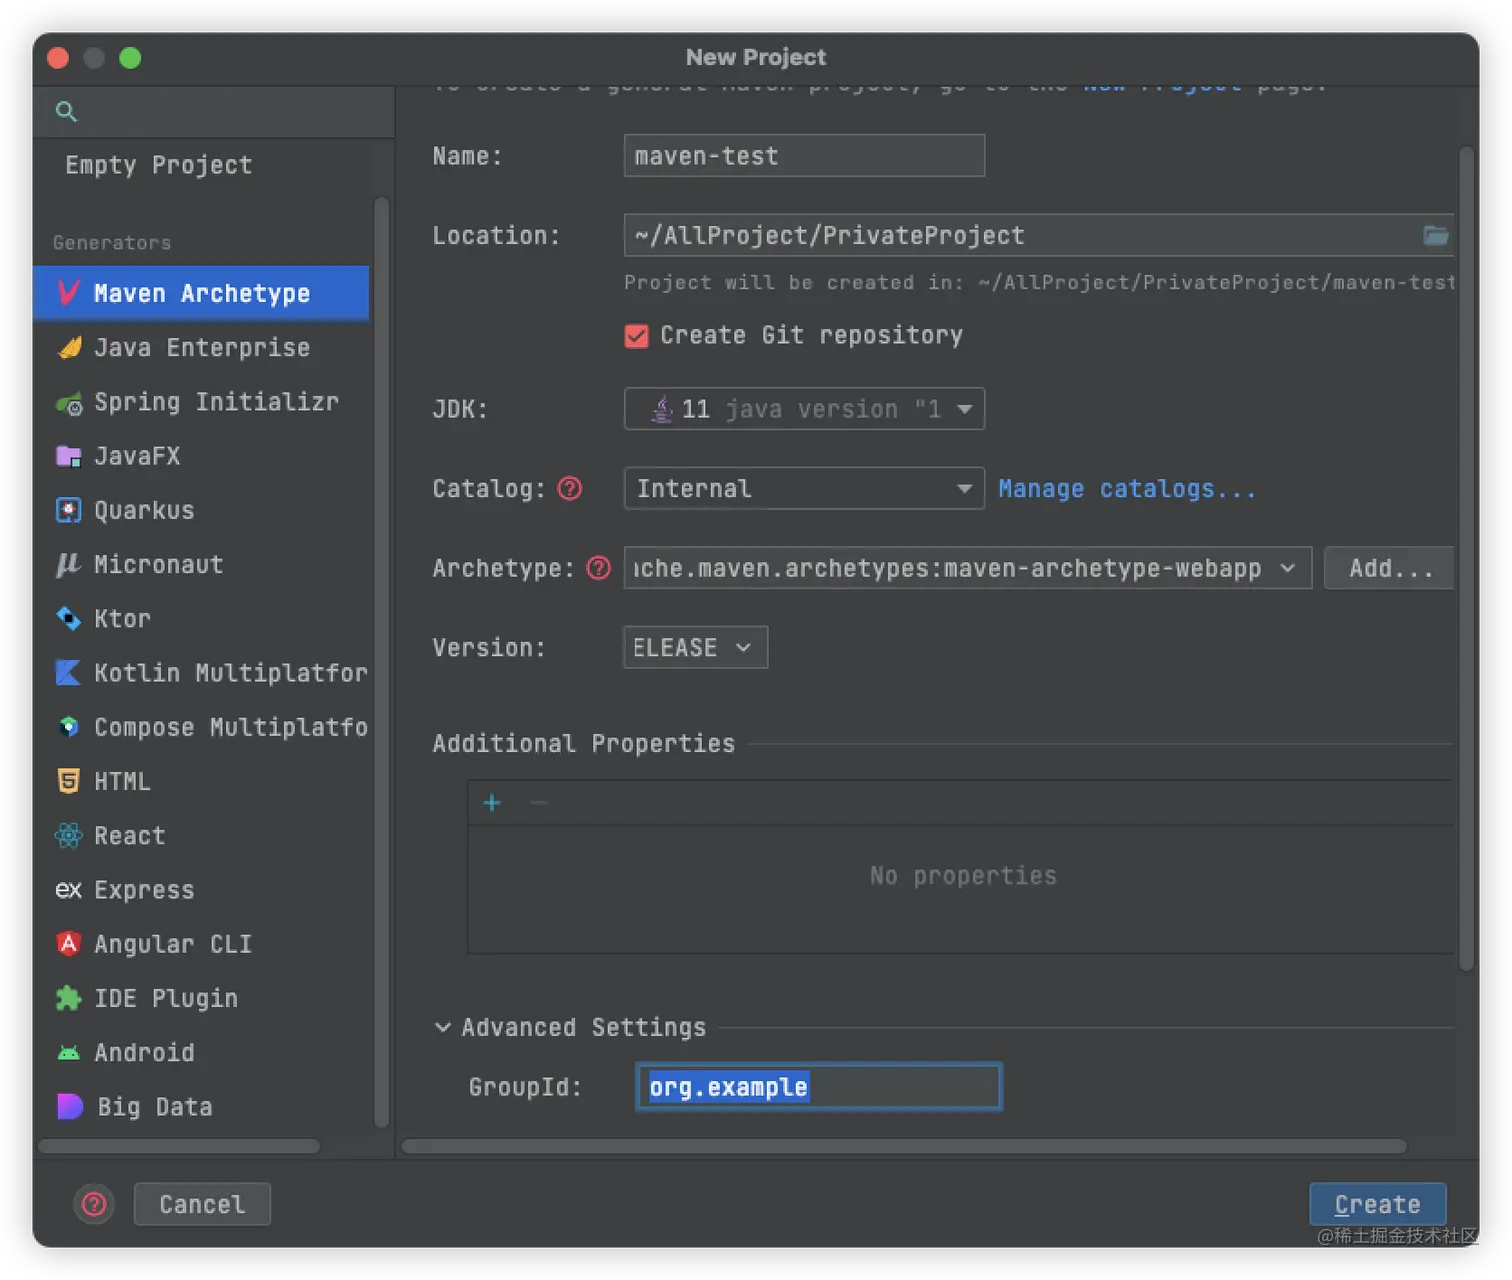Click the Ktor icon
This screenshot has width=1512, height=1280.
68,619
